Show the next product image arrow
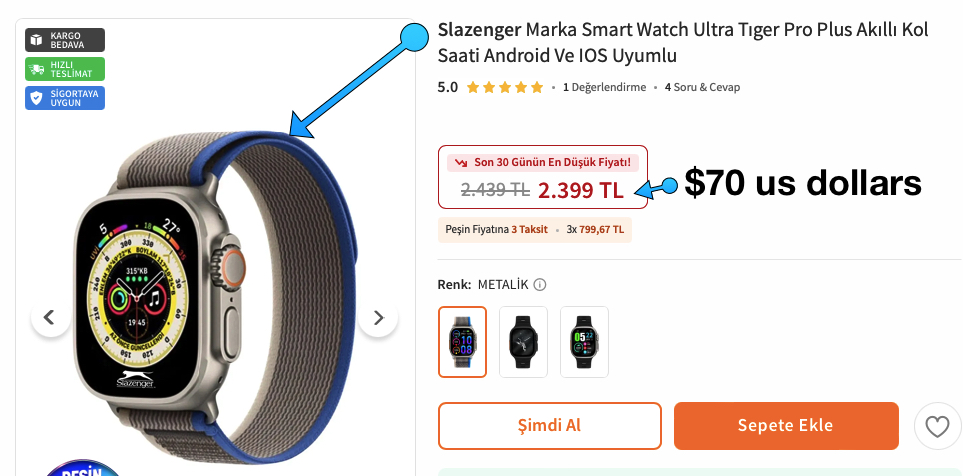The height and width of the screenshot is (476, 963). (x=378, y=318)
